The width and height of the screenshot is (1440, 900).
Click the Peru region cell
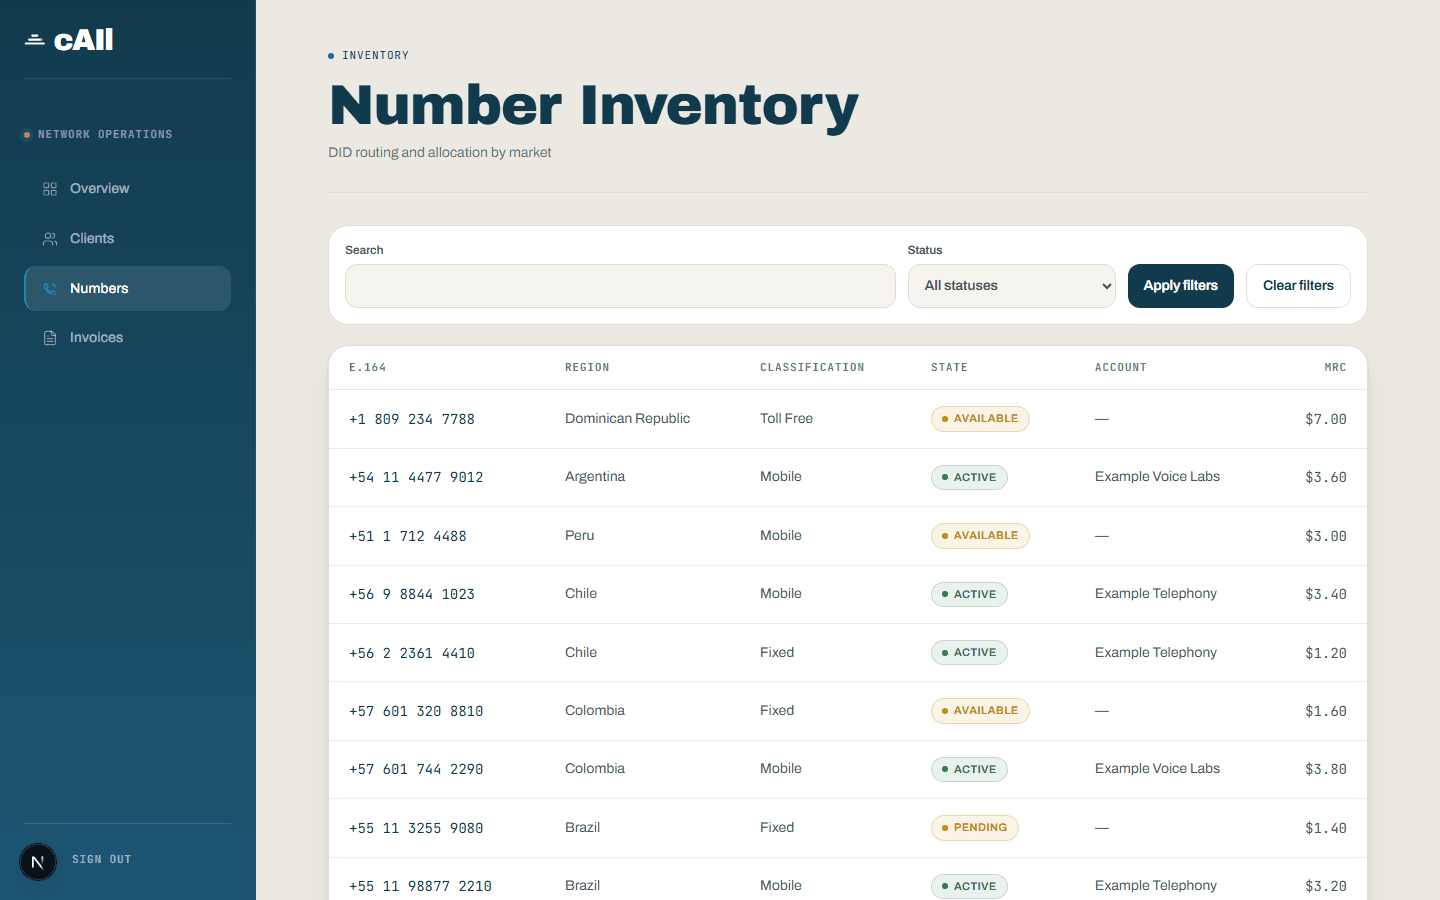pyautogui.click(x=579, y=536)
